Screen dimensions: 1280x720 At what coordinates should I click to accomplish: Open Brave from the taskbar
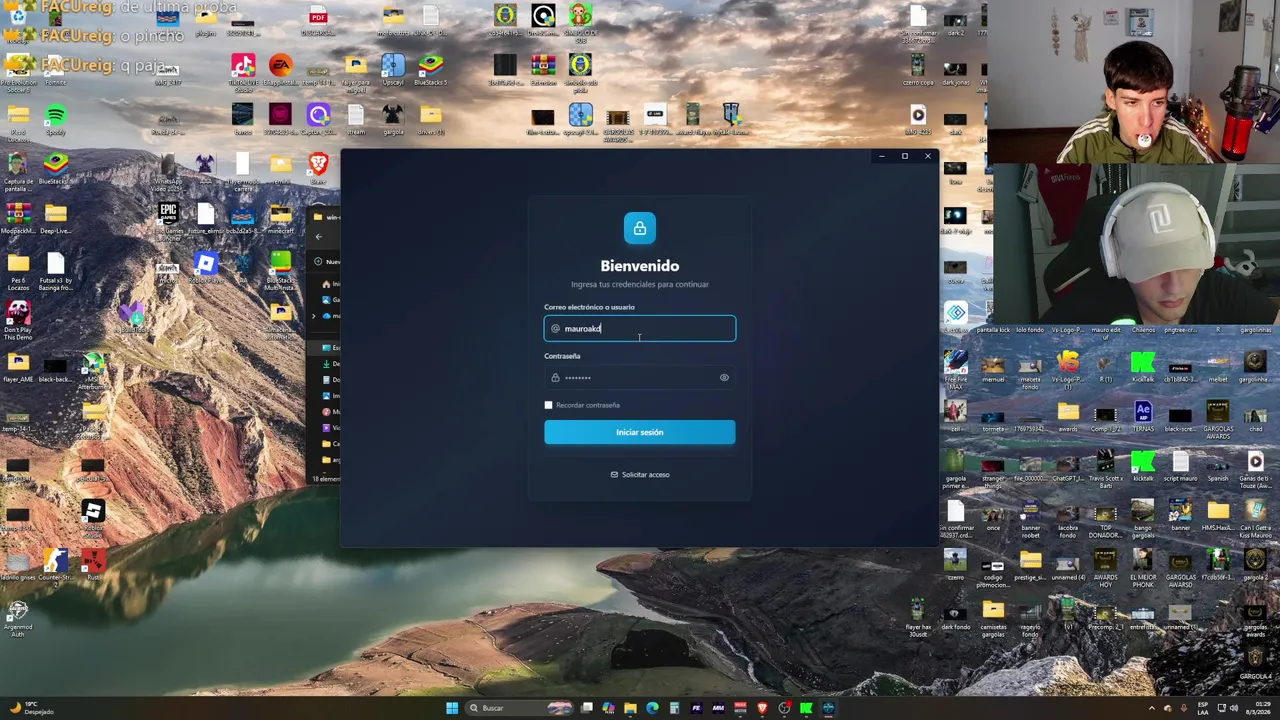pos(762,708)
